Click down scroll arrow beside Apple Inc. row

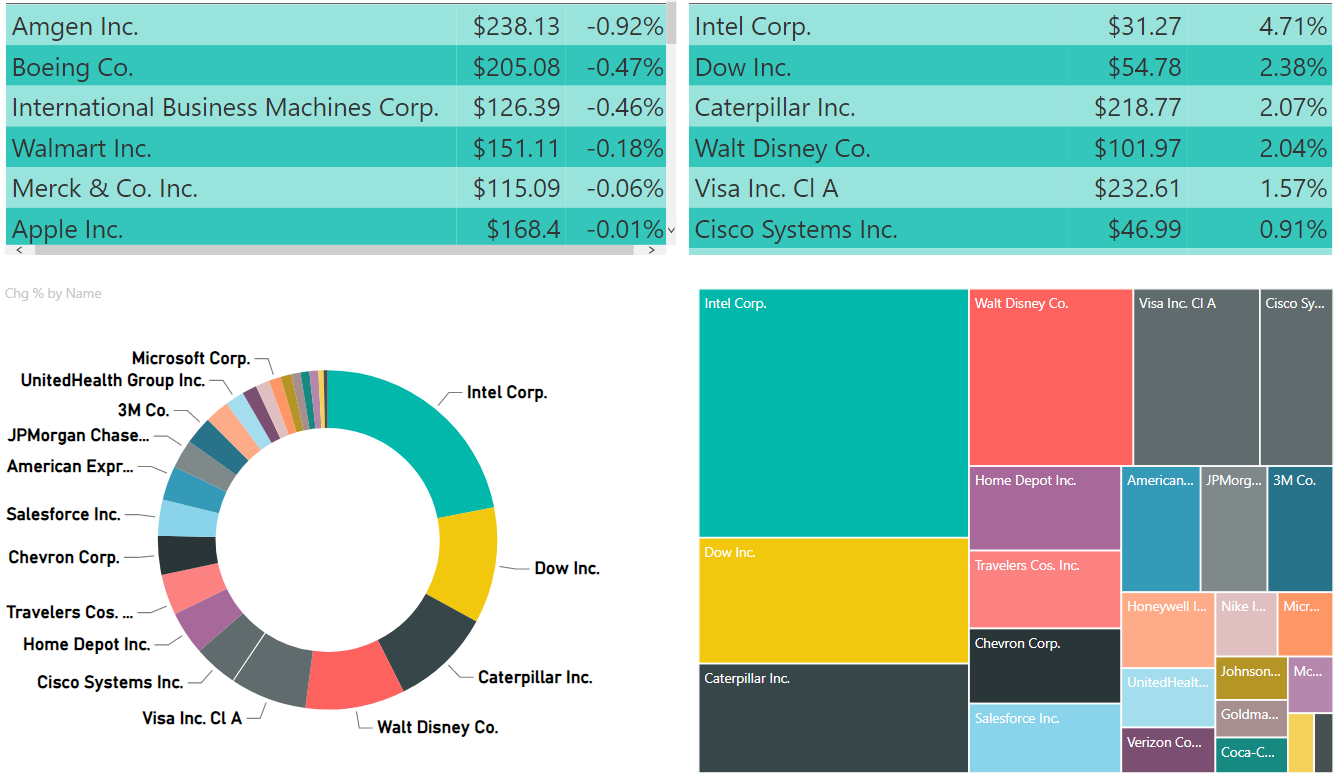click(671, 231)
